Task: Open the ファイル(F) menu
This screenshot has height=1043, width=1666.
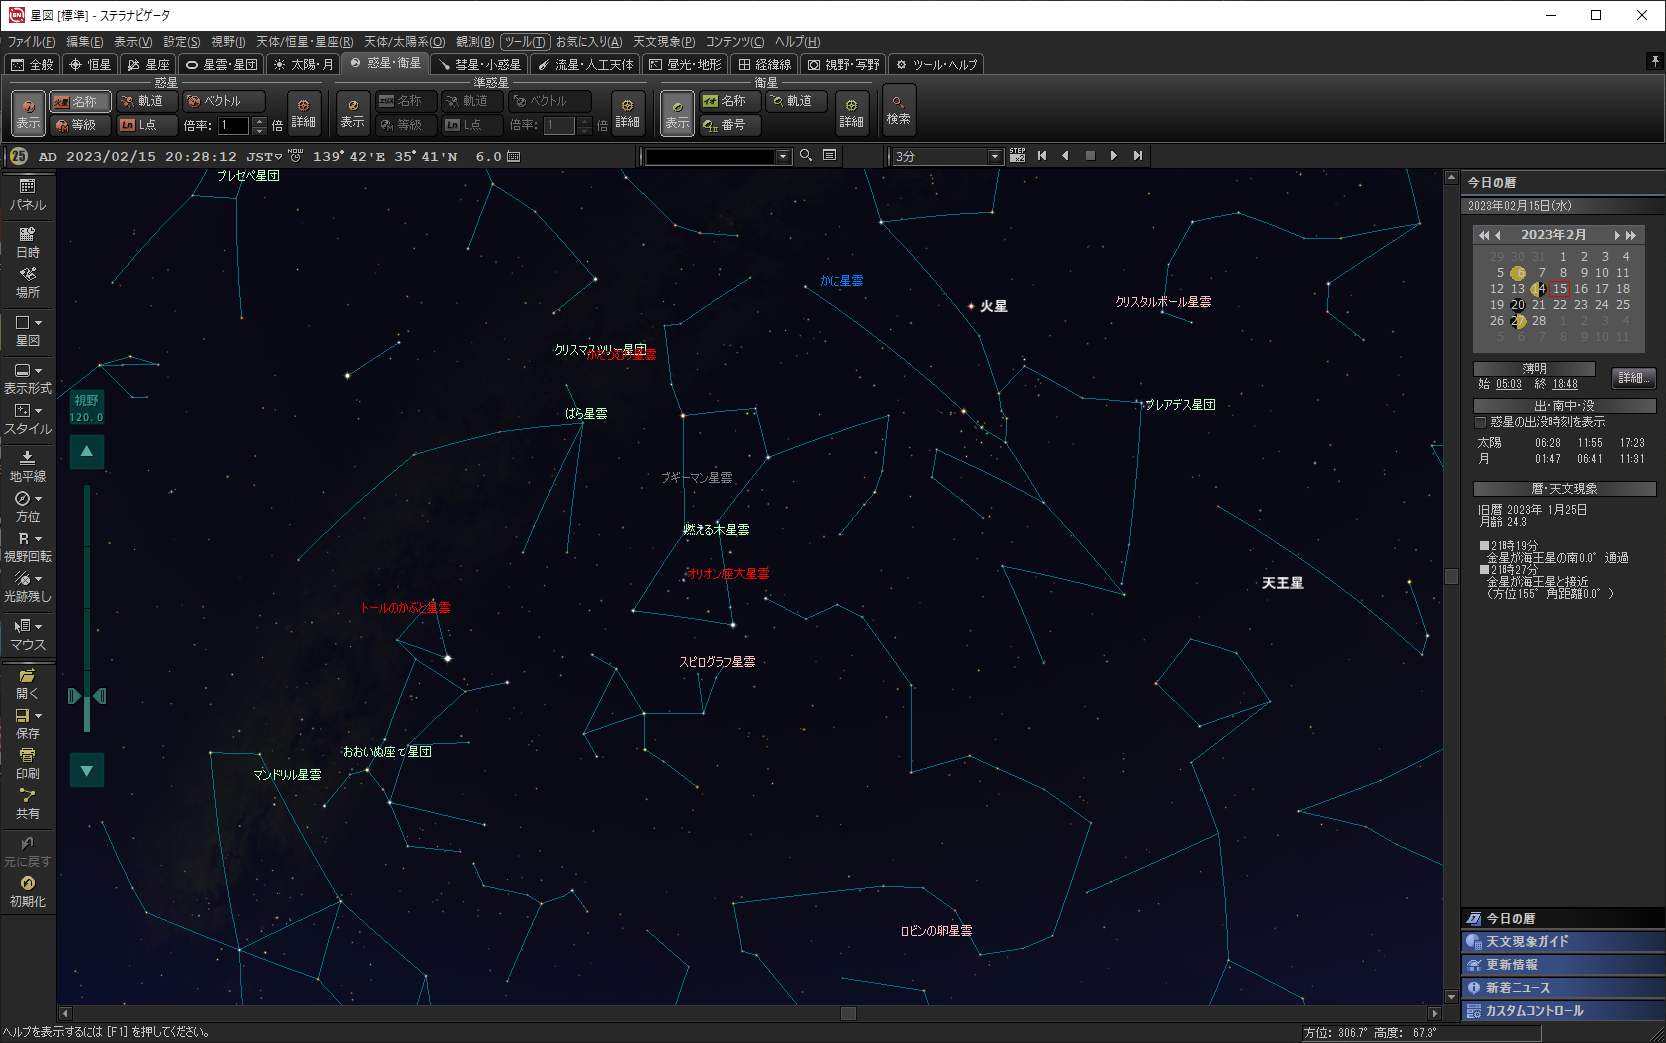Action: click(x=31, y=42)
